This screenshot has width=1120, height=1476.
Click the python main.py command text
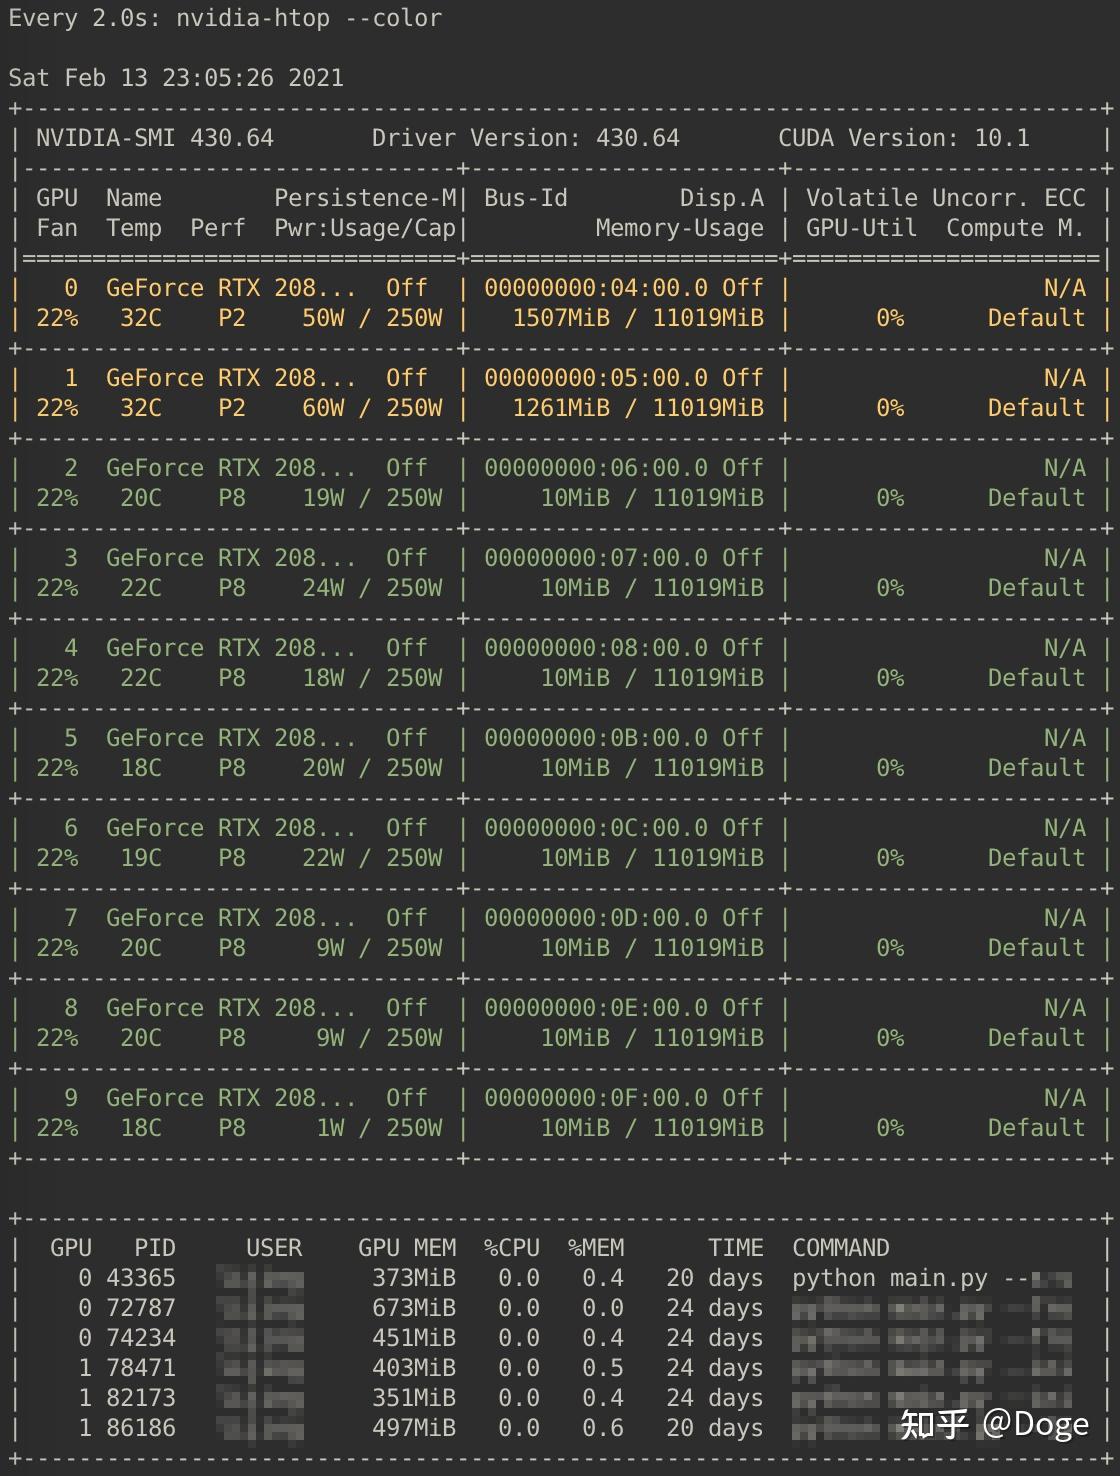(890, 1278)
